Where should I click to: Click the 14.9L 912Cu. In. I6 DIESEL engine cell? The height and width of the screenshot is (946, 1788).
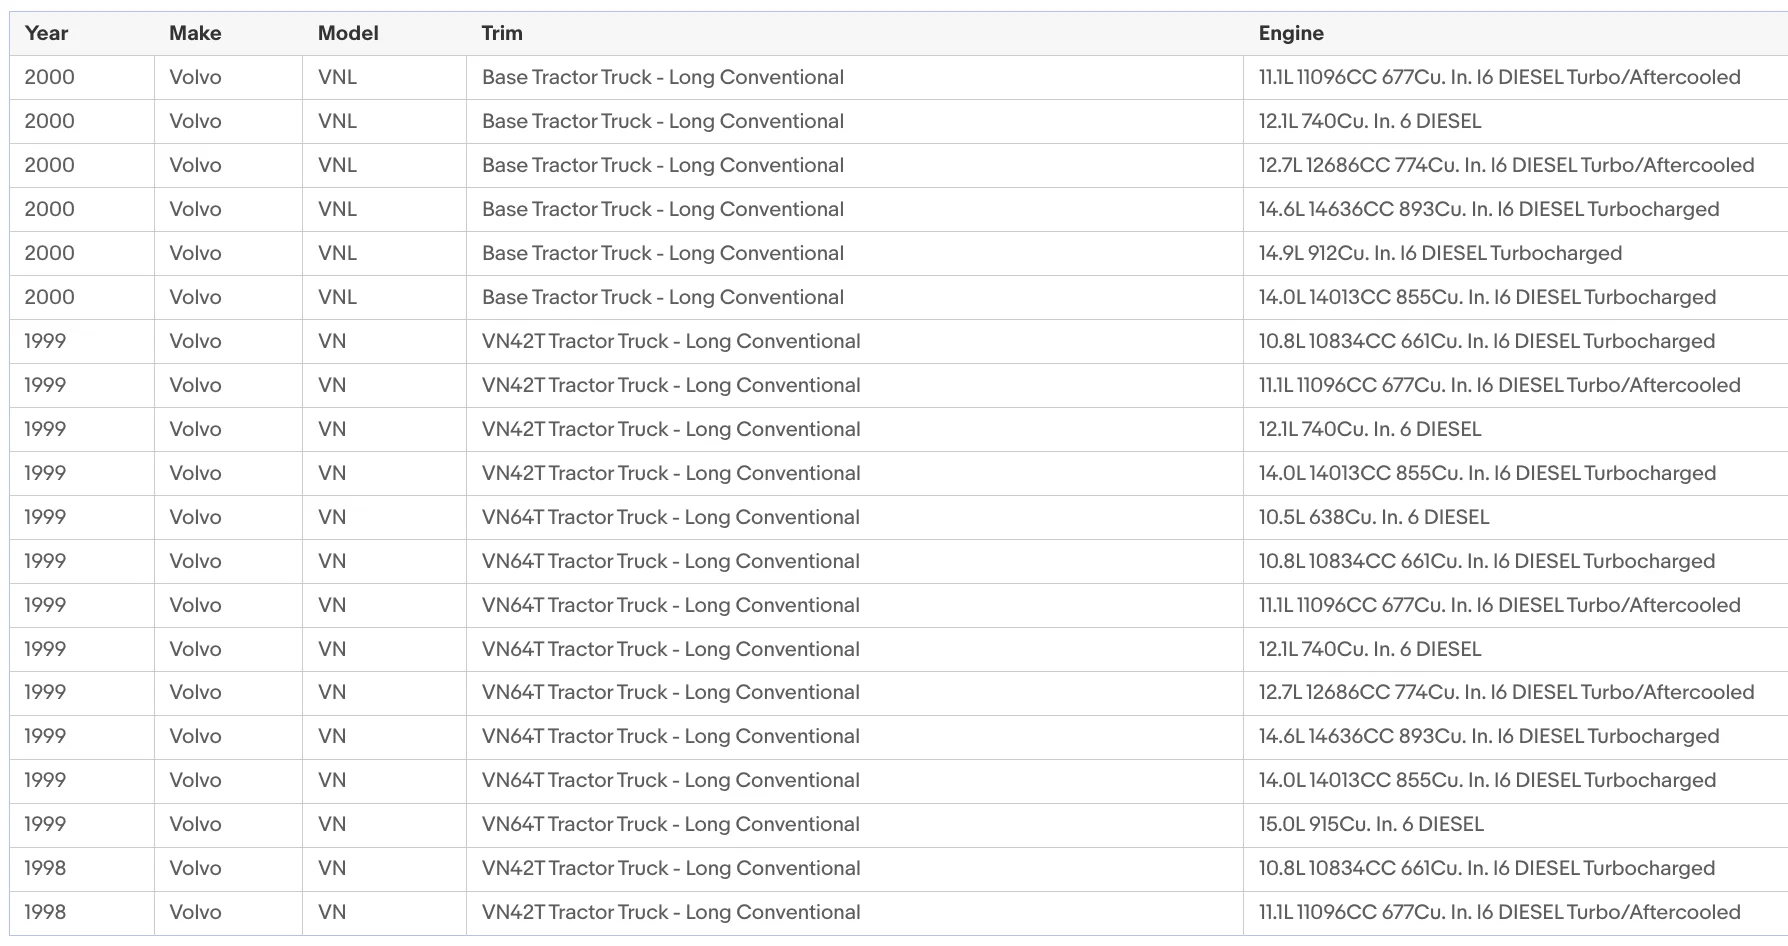pyautogui.click(x=1440, y=253)
